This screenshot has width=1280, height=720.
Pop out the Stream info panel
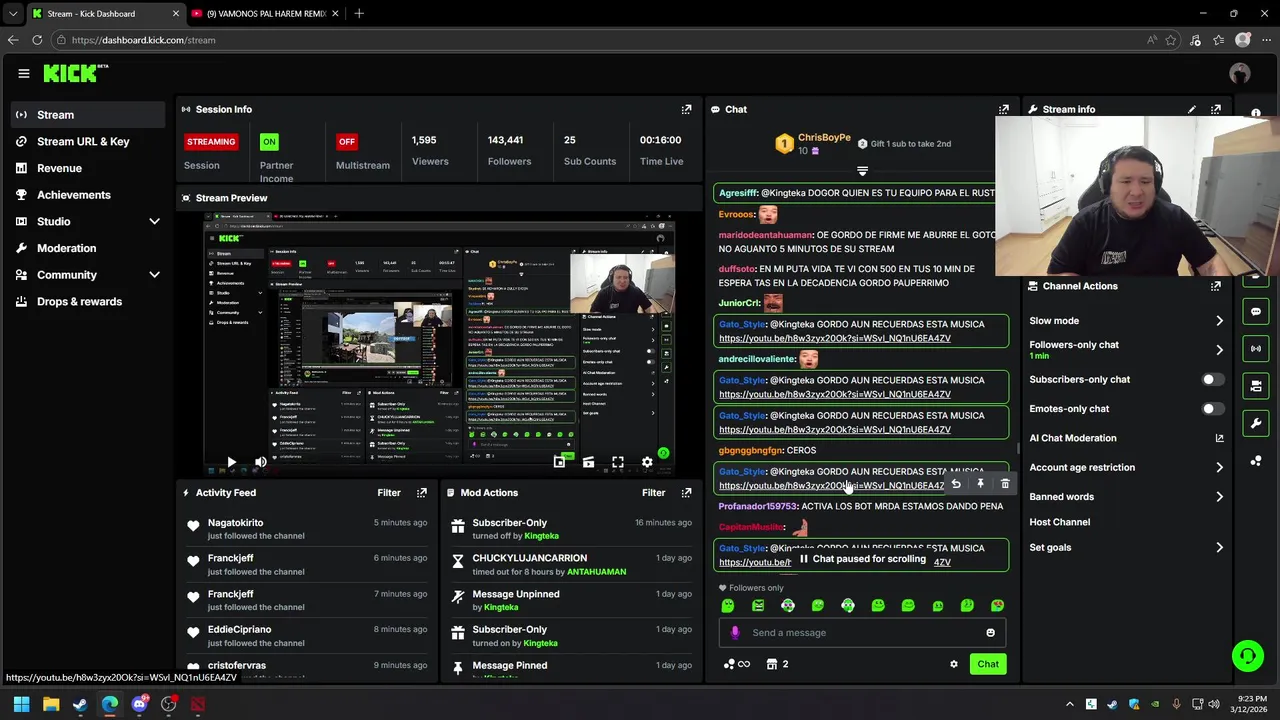1215,109
